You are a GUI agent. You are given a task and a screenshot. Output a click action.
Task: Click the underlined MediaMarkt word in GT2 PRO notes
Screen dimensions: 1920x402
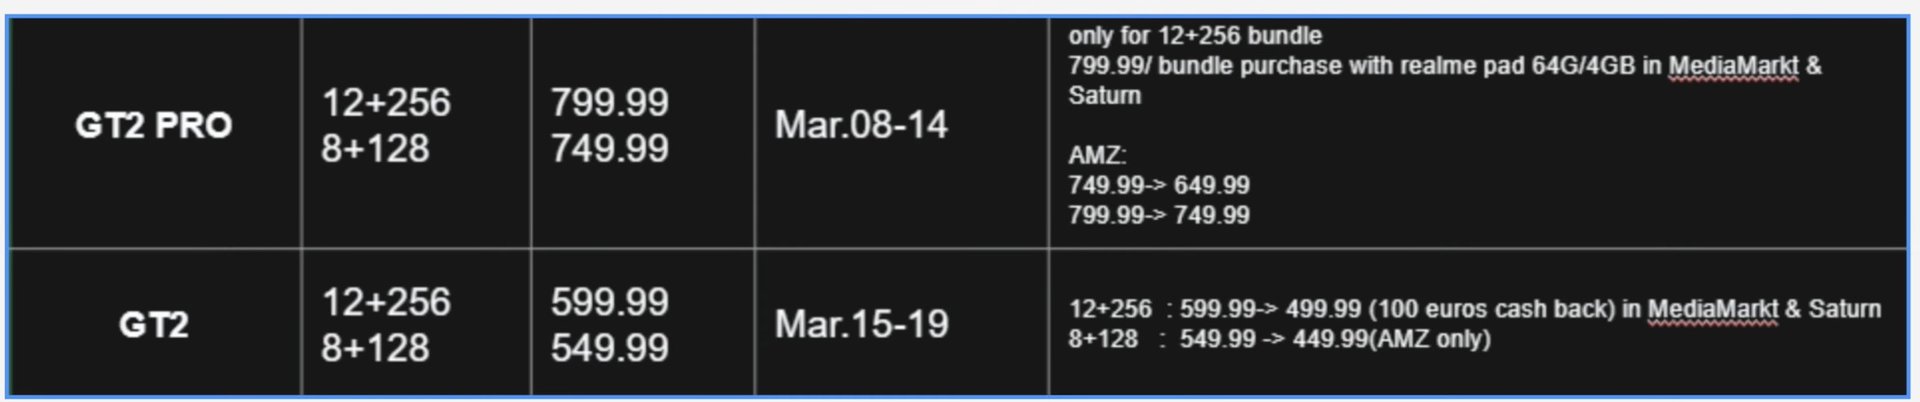[x=1733, y=66]
